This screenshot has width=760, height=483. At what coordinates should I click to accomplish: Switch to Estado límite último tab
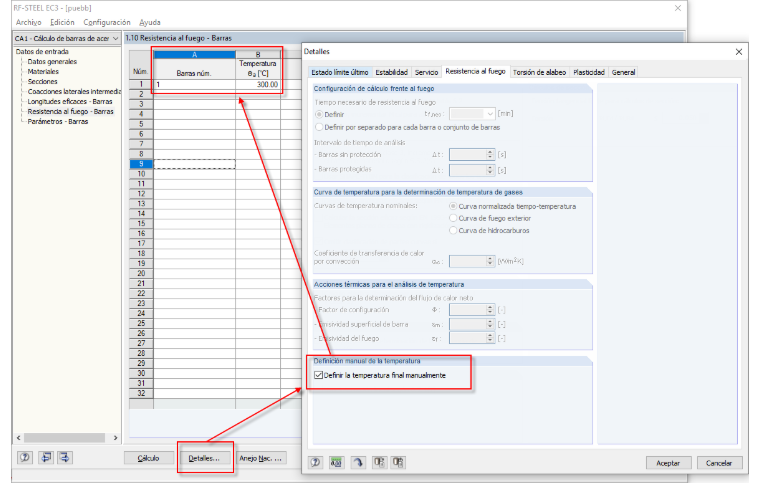point(340,72)
